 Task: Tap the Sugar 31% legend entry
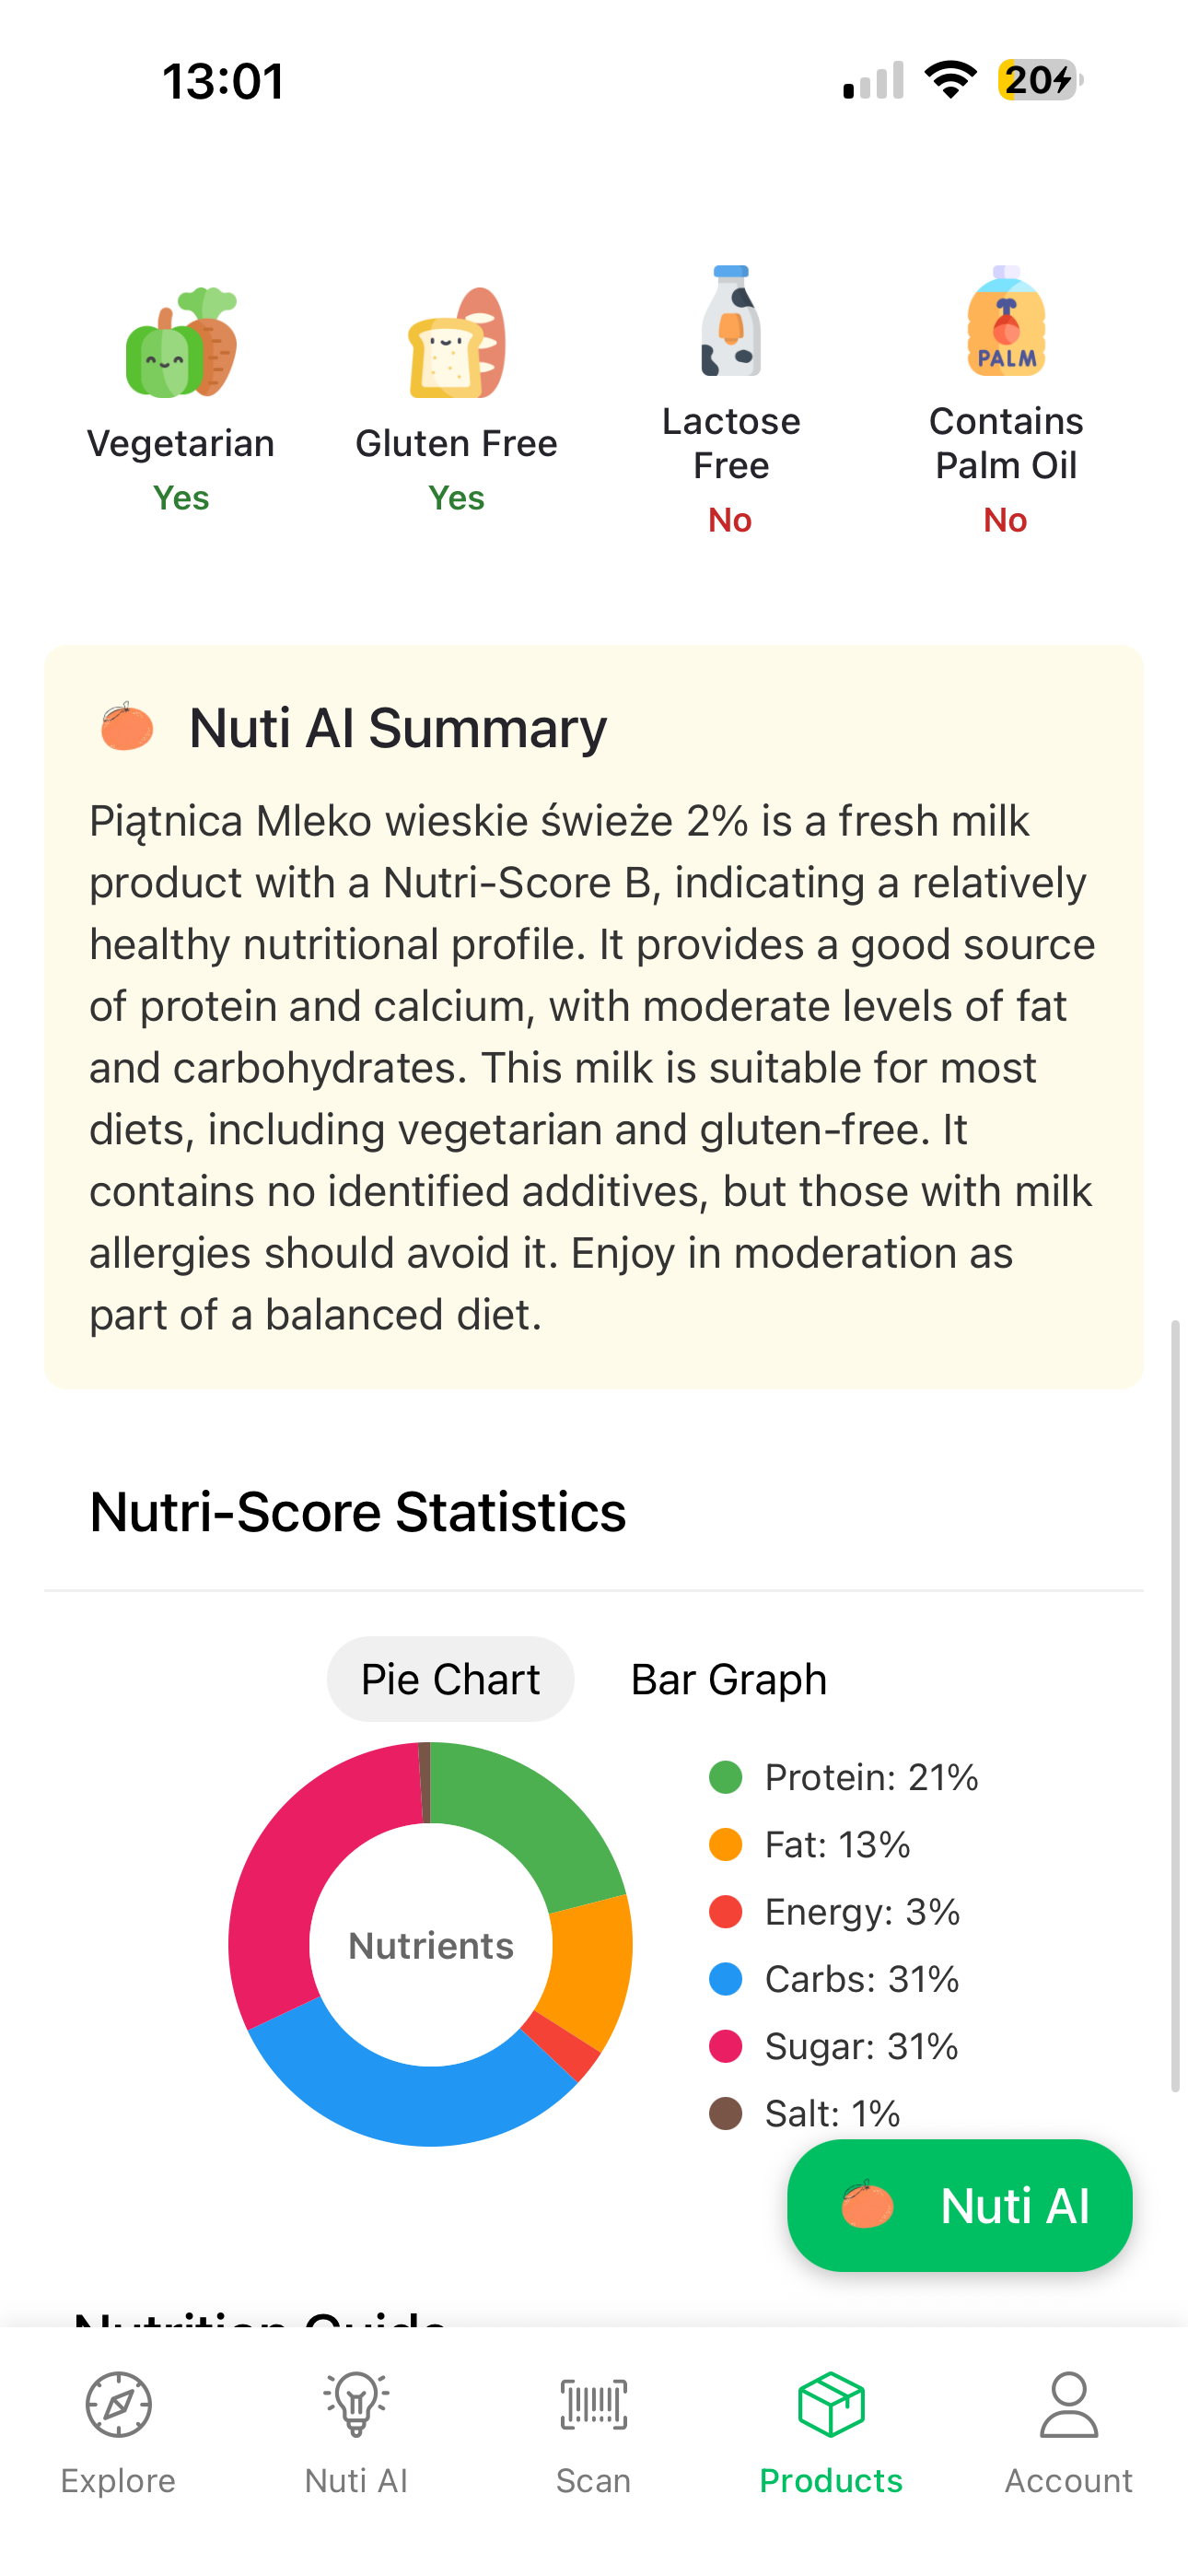click(x=860, y=2046)
